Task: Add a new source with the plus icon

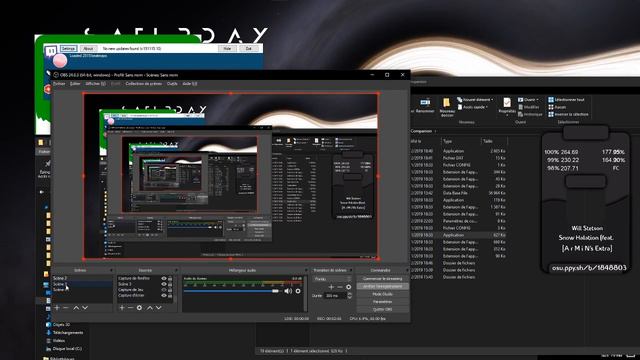Action: (x=122, y=308)
